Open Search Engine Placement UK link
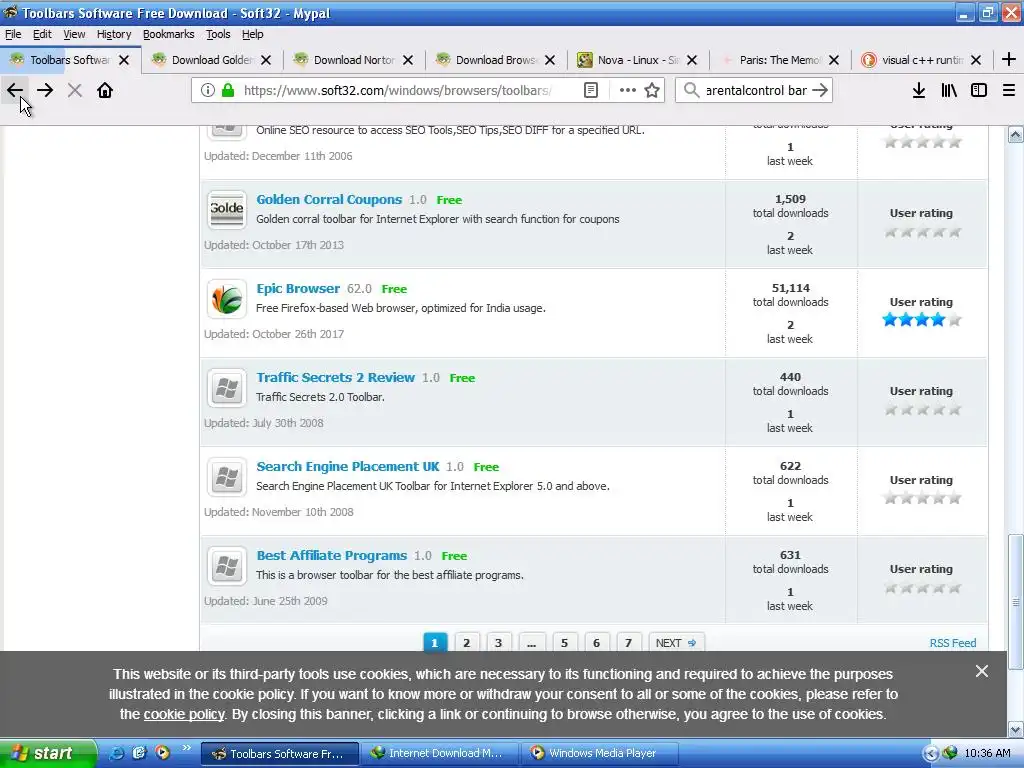This screenshot has width=1024, height=768. [x=347, y=466]
